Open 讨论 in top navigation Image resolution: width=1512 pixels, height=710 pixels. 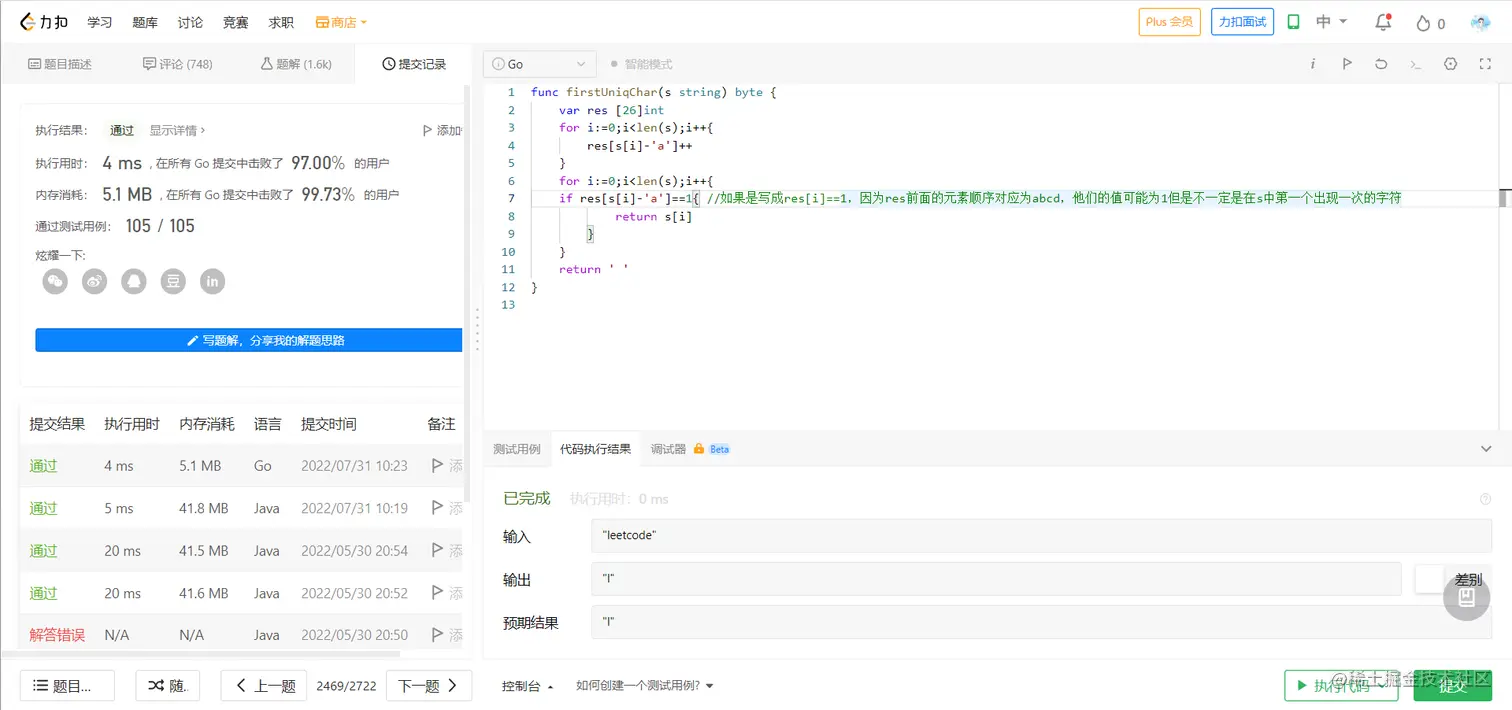pyautogui.click(x=190, y=22)
